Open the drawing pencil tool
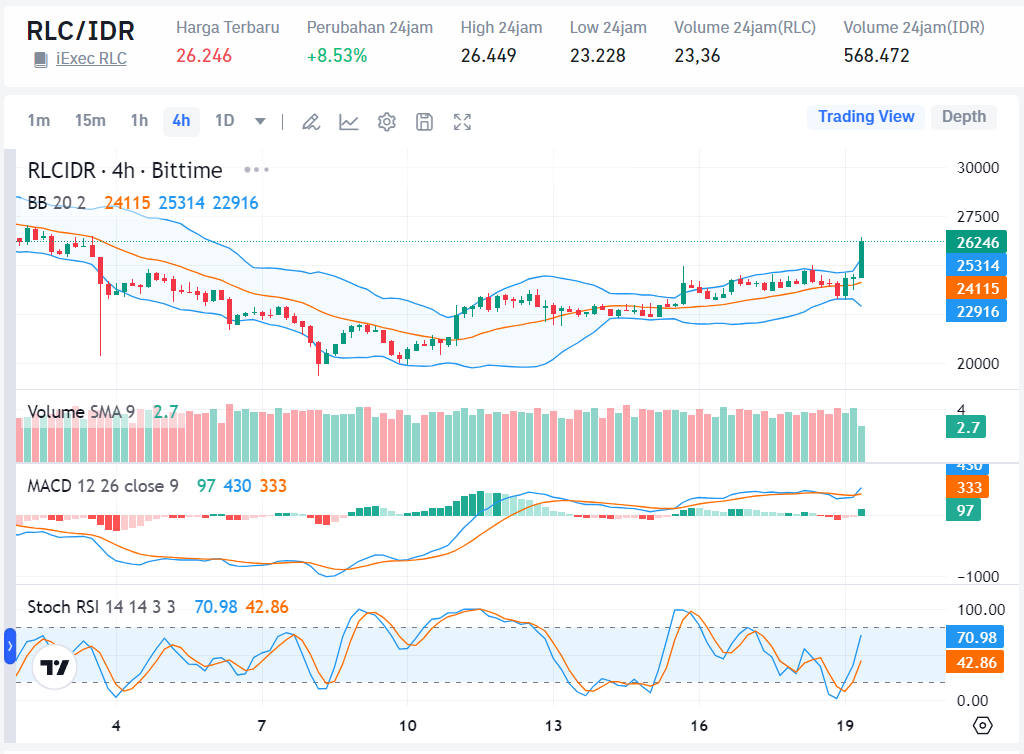Image resolution: width=1024 pixels, height=754 pixels. pos(311,122)
